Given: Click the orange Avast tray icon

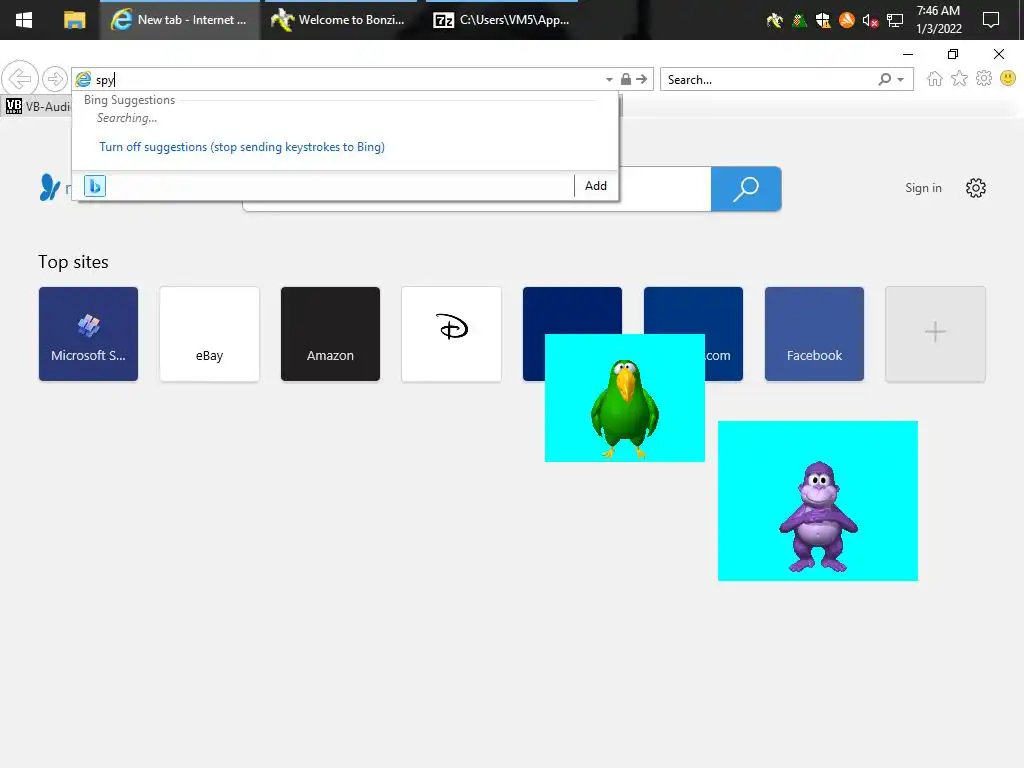Looking at the screenshot, I should (x=846, y=20).
